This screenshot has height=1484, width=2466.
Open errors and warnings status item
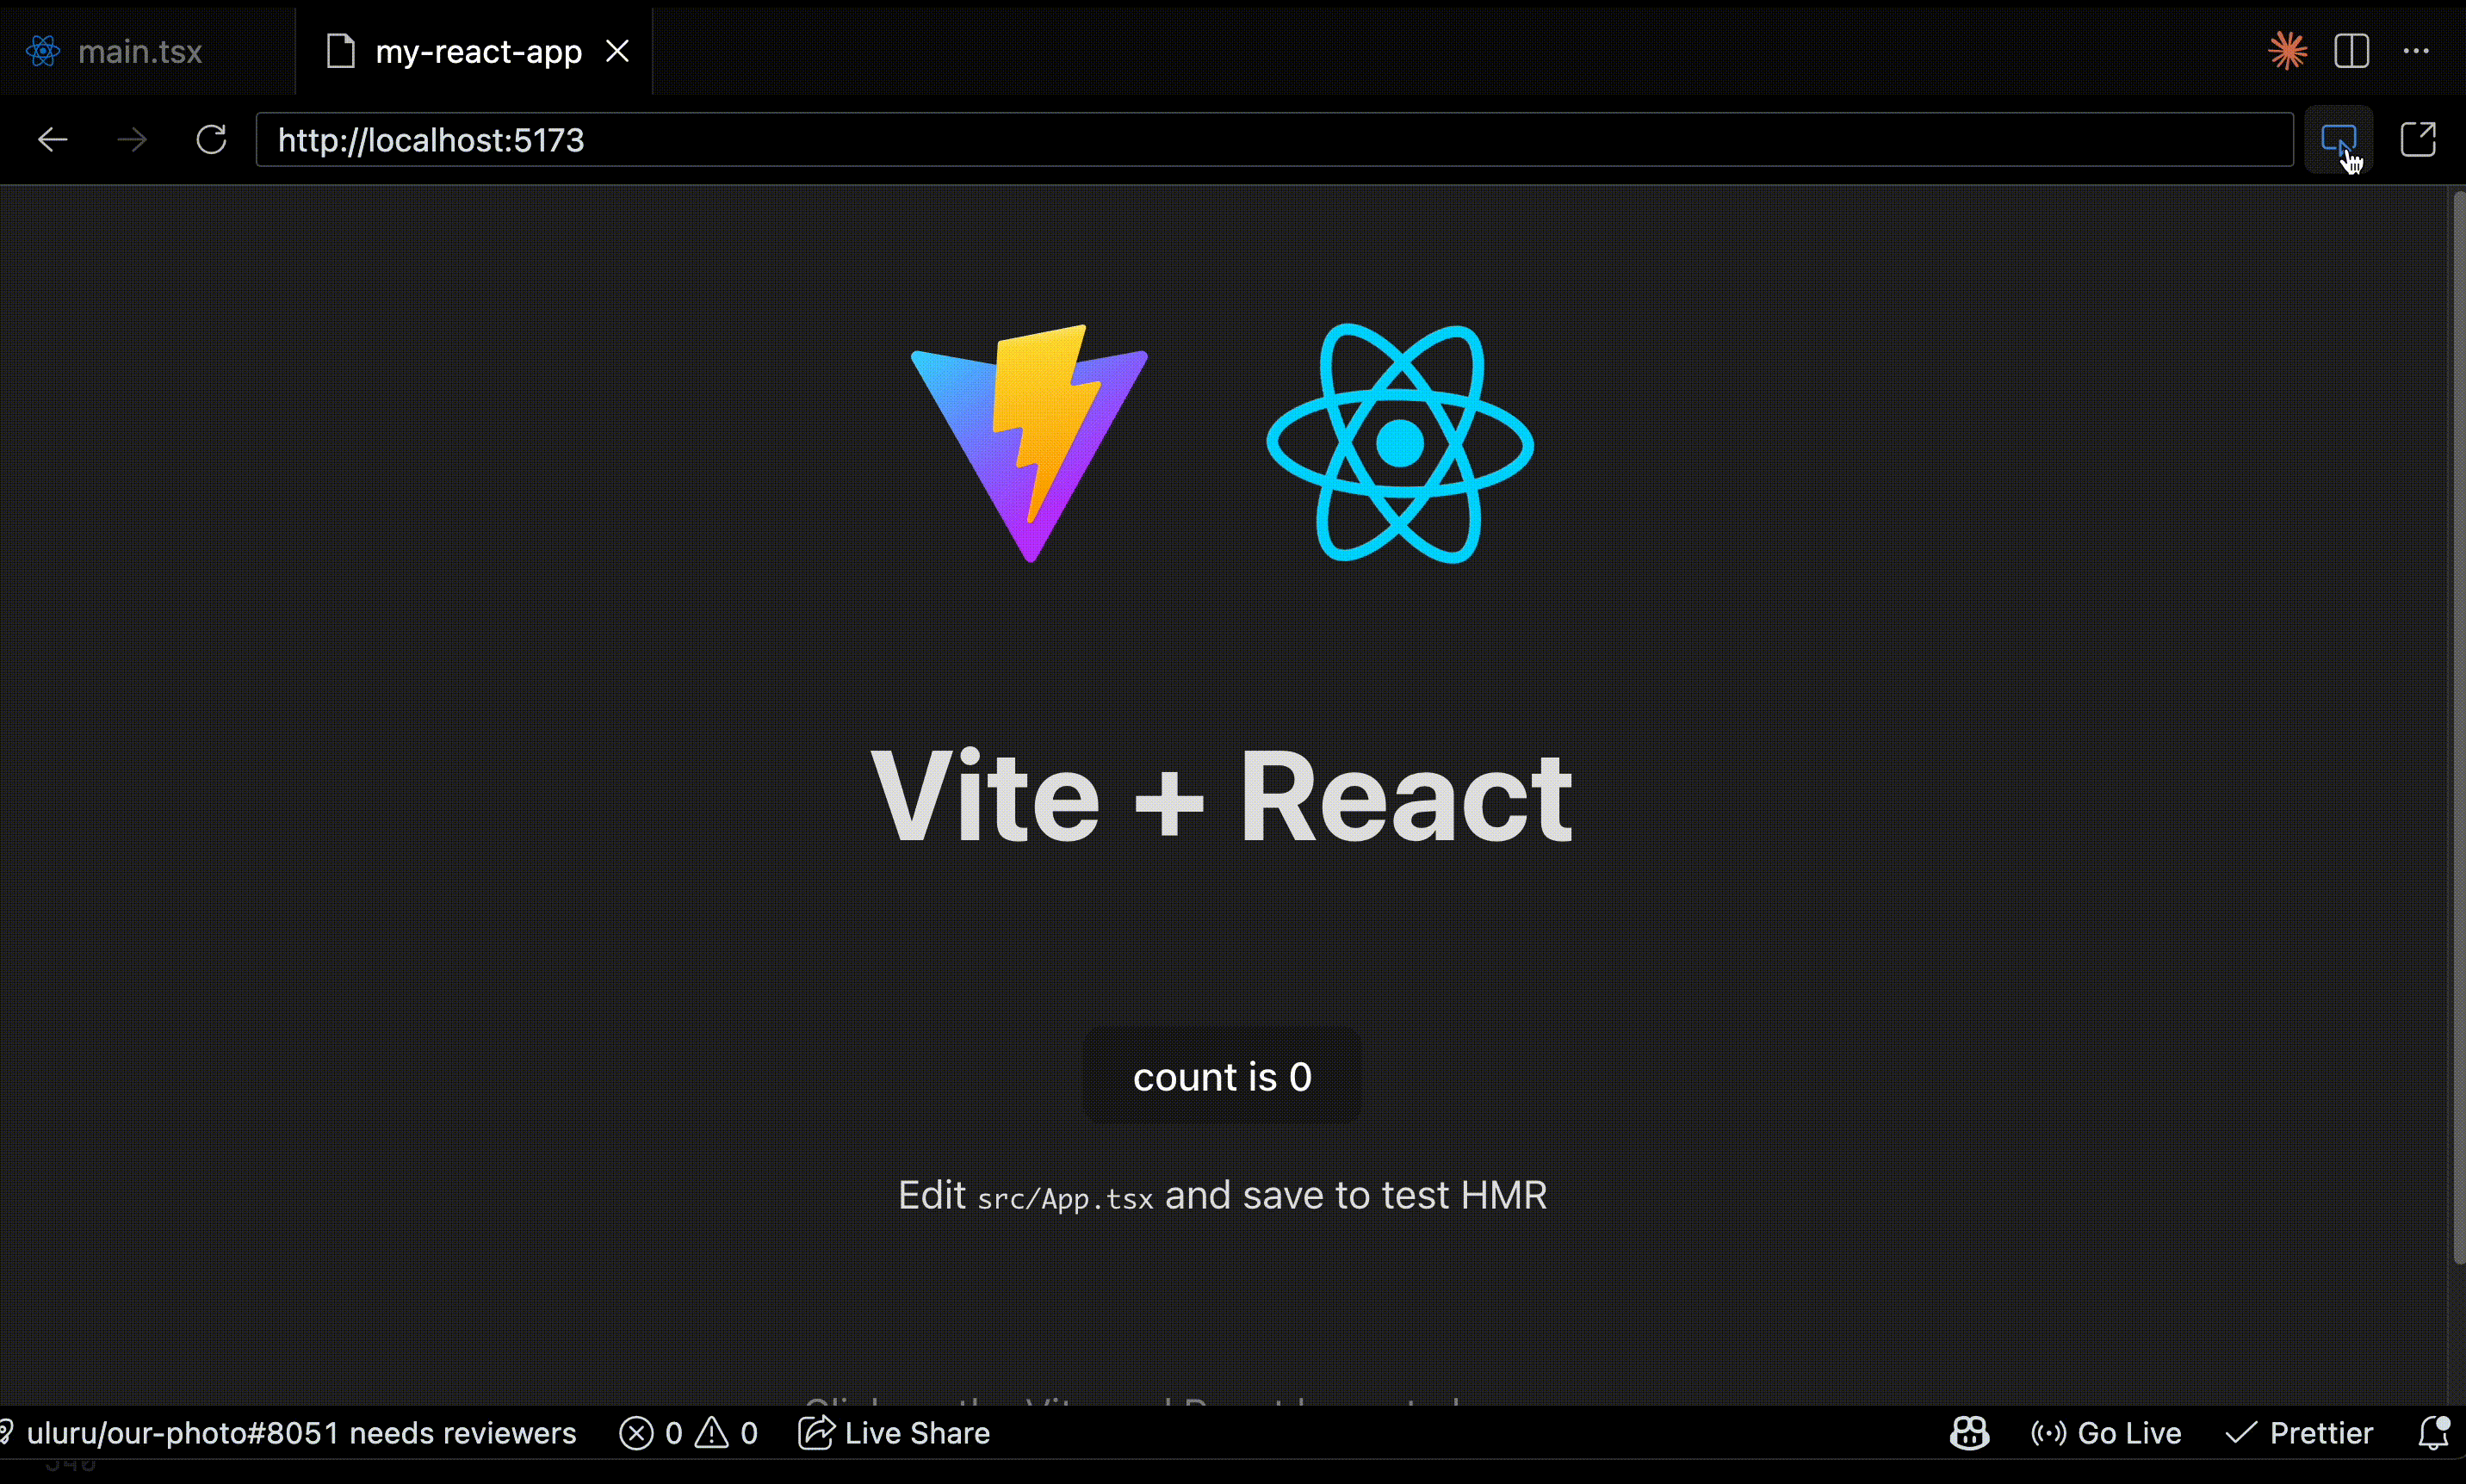click(688, 1433)
